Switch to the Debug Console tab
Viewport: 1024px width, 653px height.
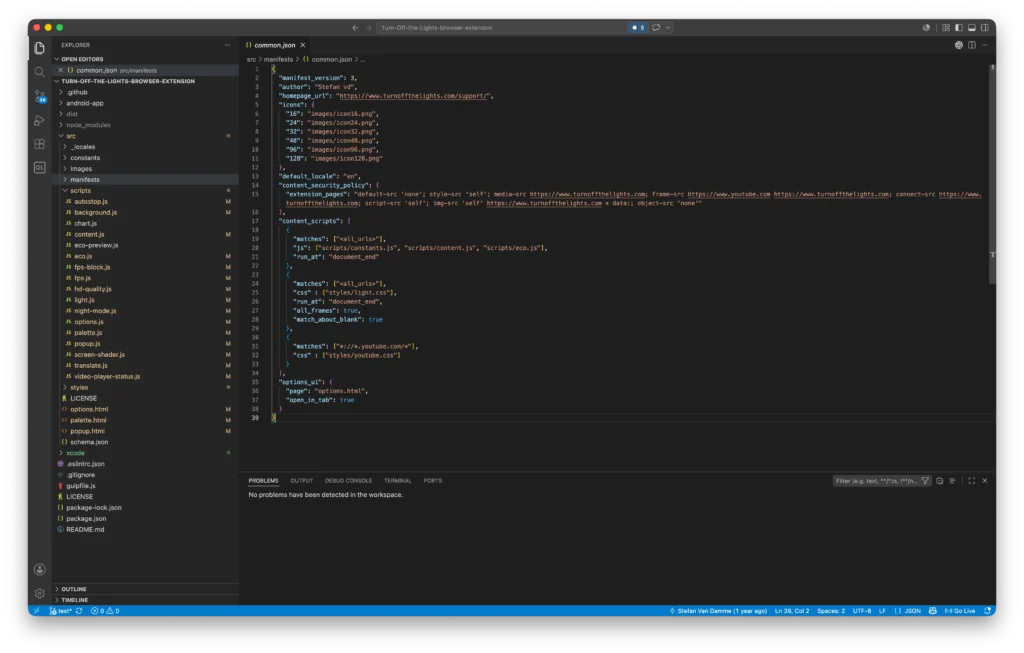click(348, 481)
